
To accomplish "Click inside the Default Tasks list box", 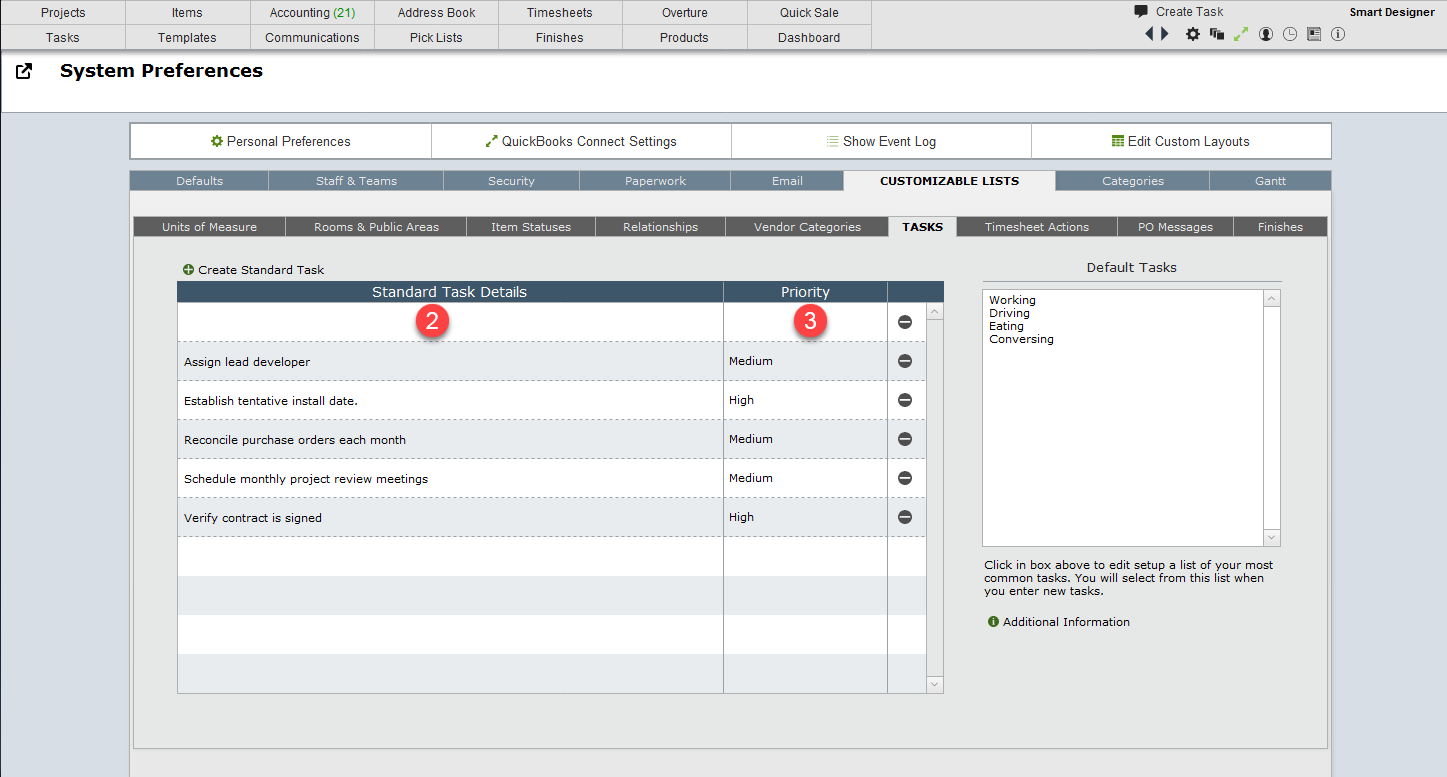I will coord(1123,418).
